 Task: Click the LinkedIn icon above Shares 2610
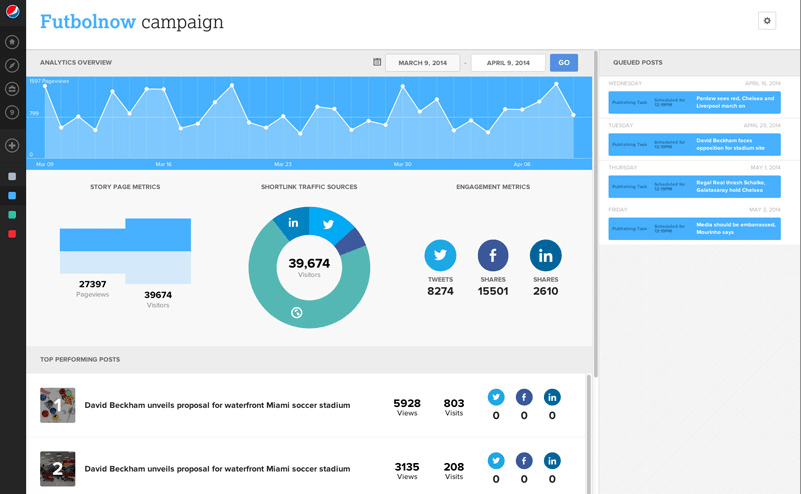(545, 255)
